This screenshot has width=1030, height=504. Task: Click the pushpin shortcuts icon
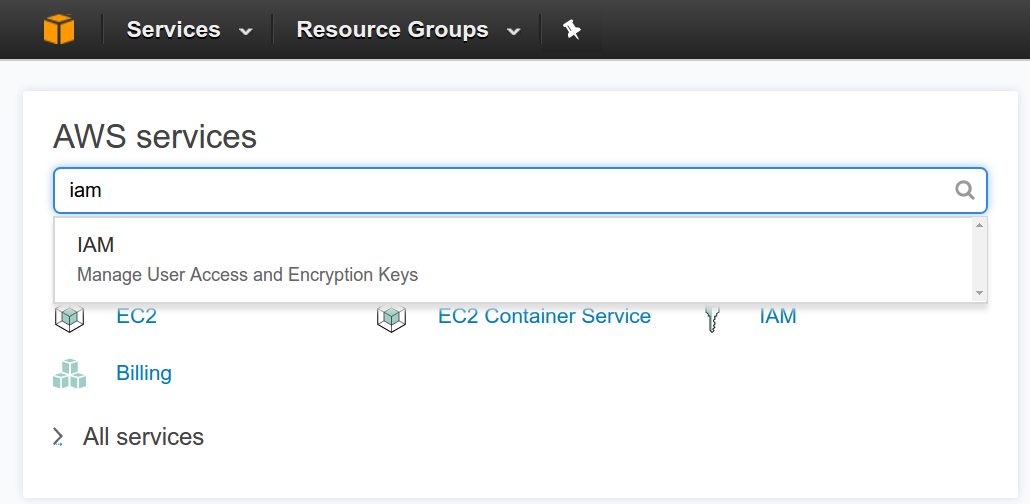tap(571, 30)
